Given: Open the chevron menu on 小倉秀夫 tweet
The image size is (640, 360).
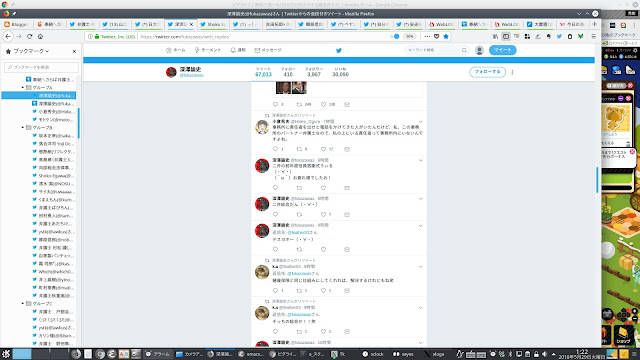Looking at the screenshot, I should [420, 122].
